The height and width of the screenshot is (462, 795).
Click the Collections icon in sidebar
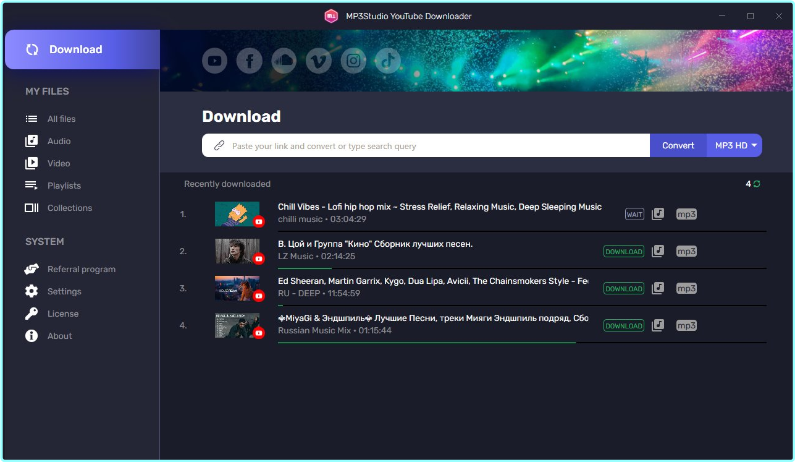(31, 208)
